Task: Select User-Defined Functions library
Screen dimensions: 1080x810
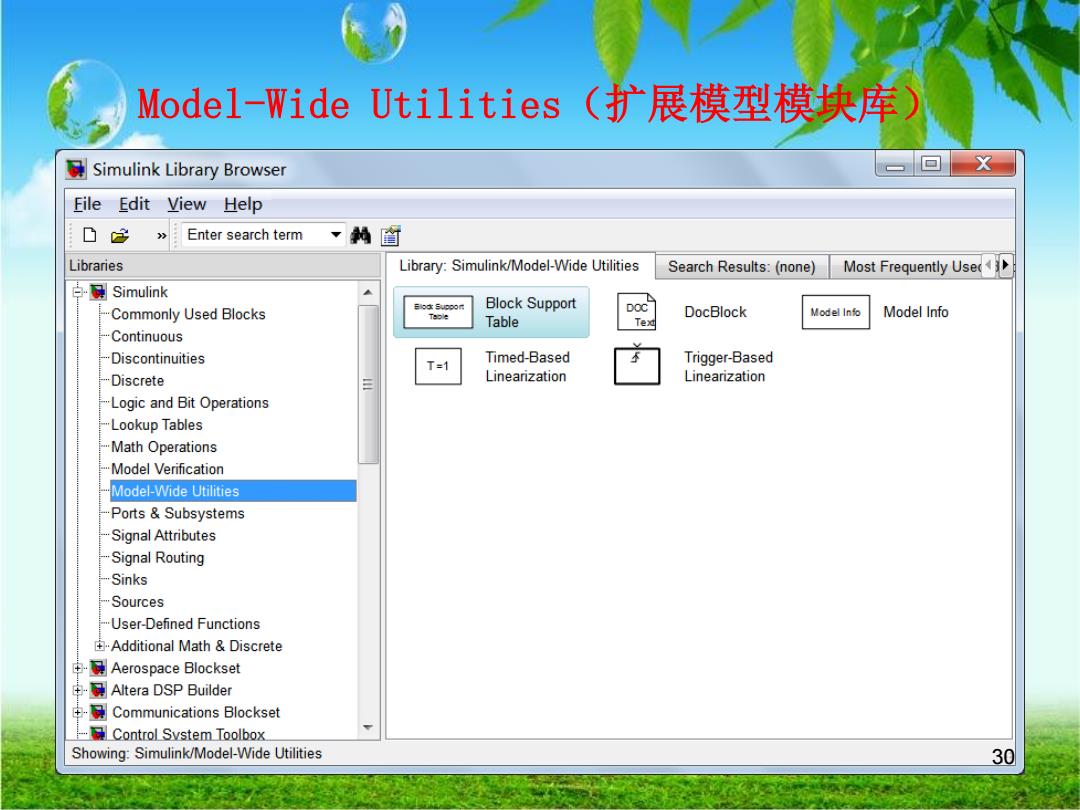Action: (x=185, y=623)
